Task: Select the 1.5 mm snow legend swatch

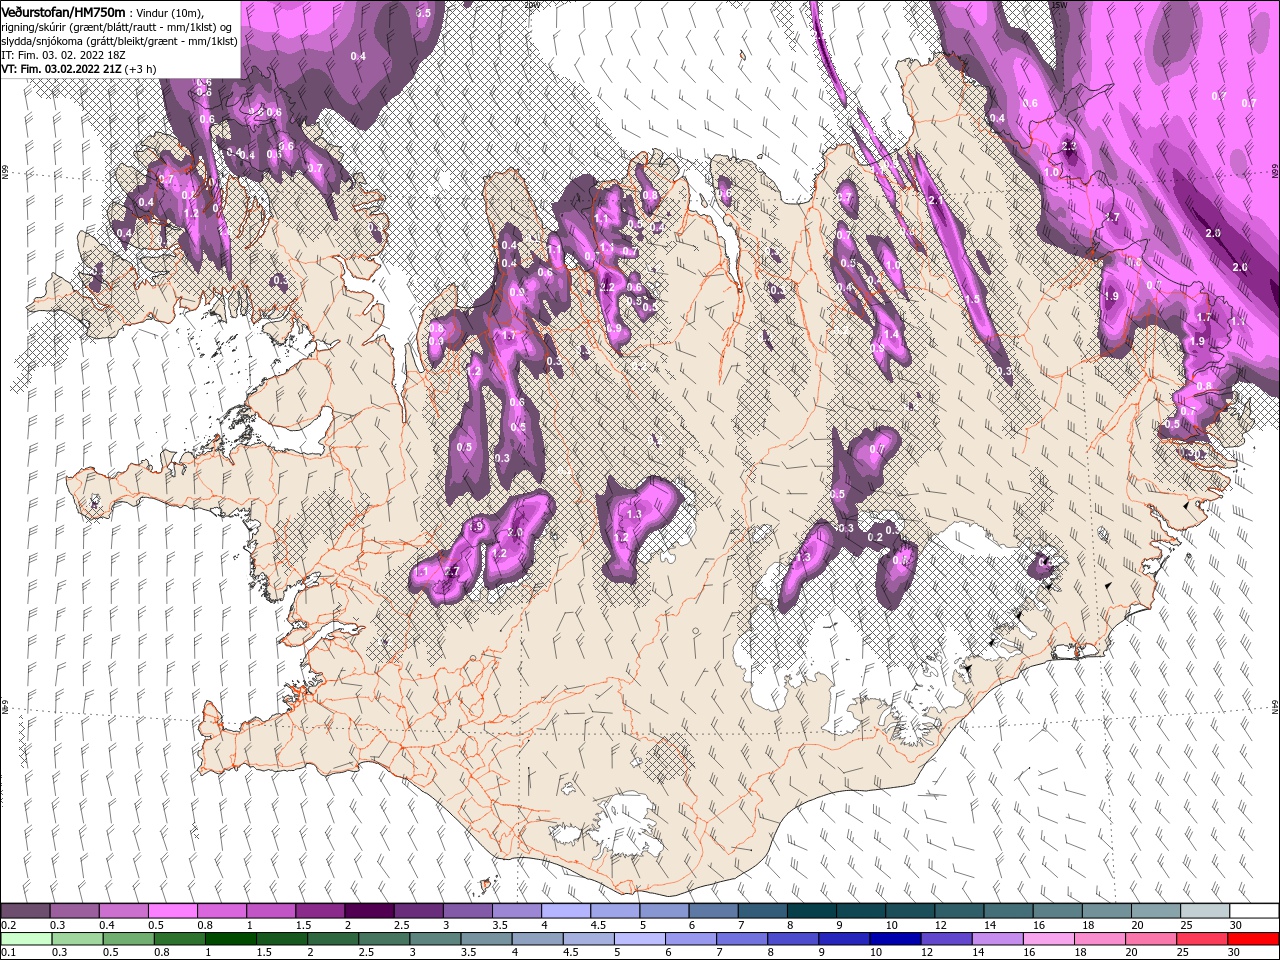Action: (x=320, y=911)
